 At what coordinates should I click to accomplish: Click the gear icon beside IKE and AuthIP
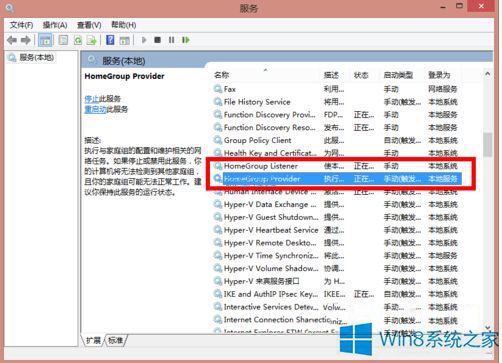[218, 294]
